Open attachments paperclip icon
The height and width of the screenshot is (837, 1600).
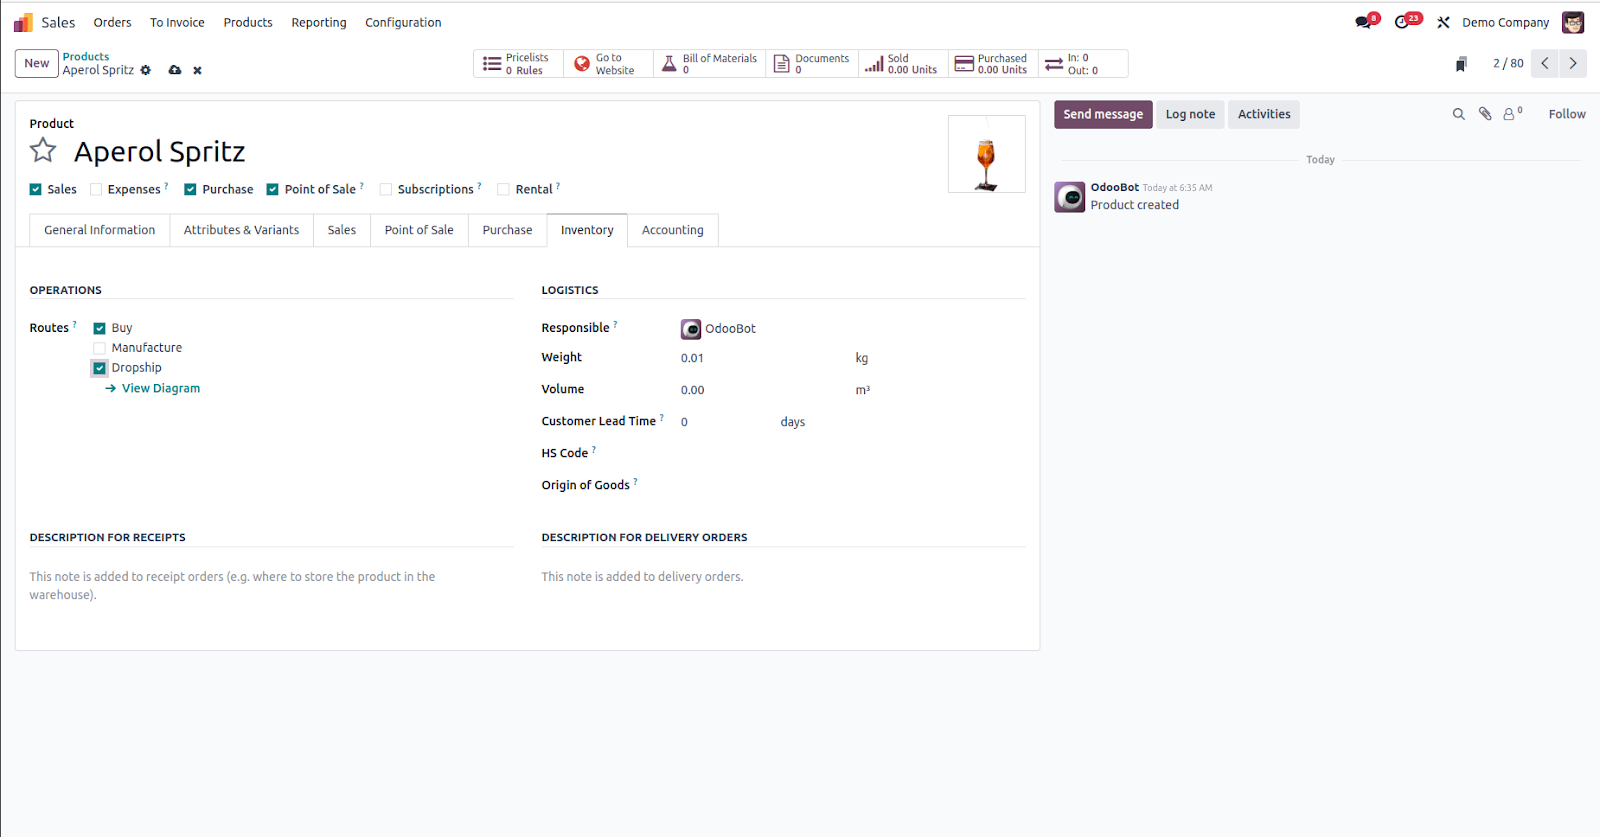click(1485, 114)
